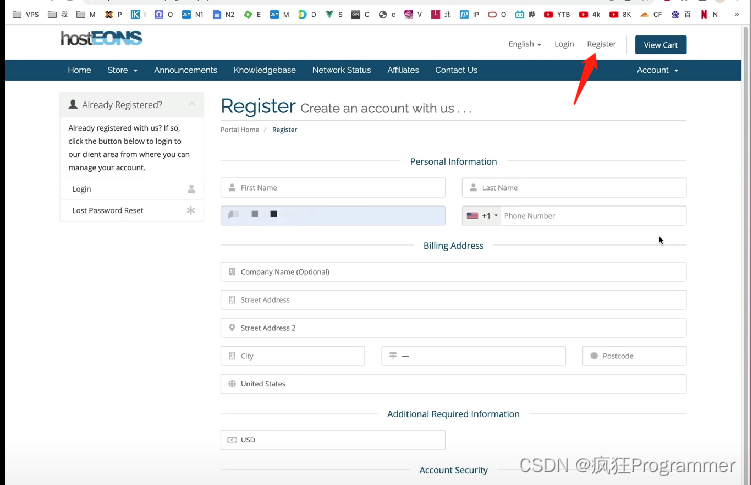Viewport: 751px width, 485px height.
Task: Open the United States country dropdown
Action: 453,384
